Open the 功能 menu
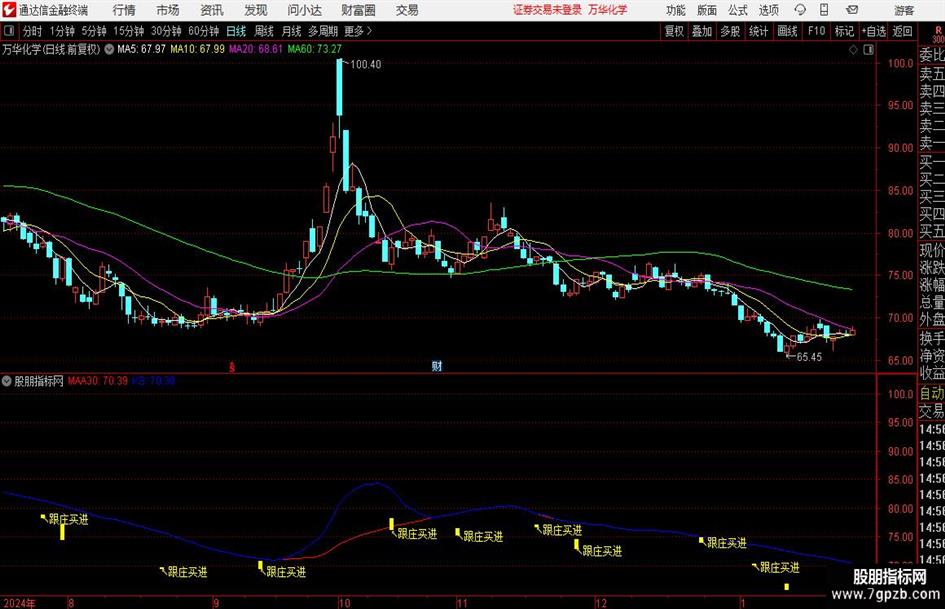 click(676, 10)
